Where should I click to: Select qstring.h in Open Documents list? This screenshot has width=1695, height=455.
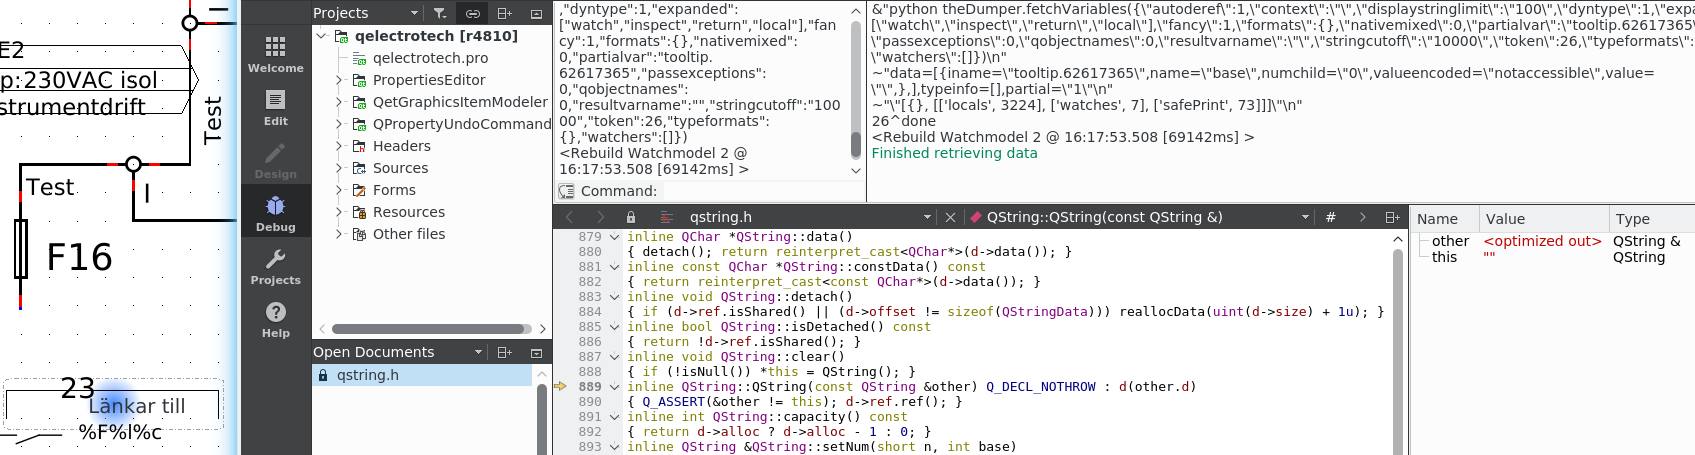367,375
